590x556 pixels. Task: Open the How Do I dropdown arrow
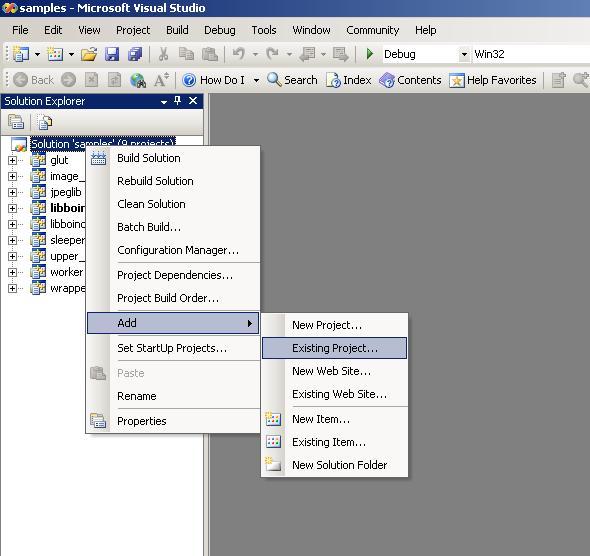click(256, 80)
